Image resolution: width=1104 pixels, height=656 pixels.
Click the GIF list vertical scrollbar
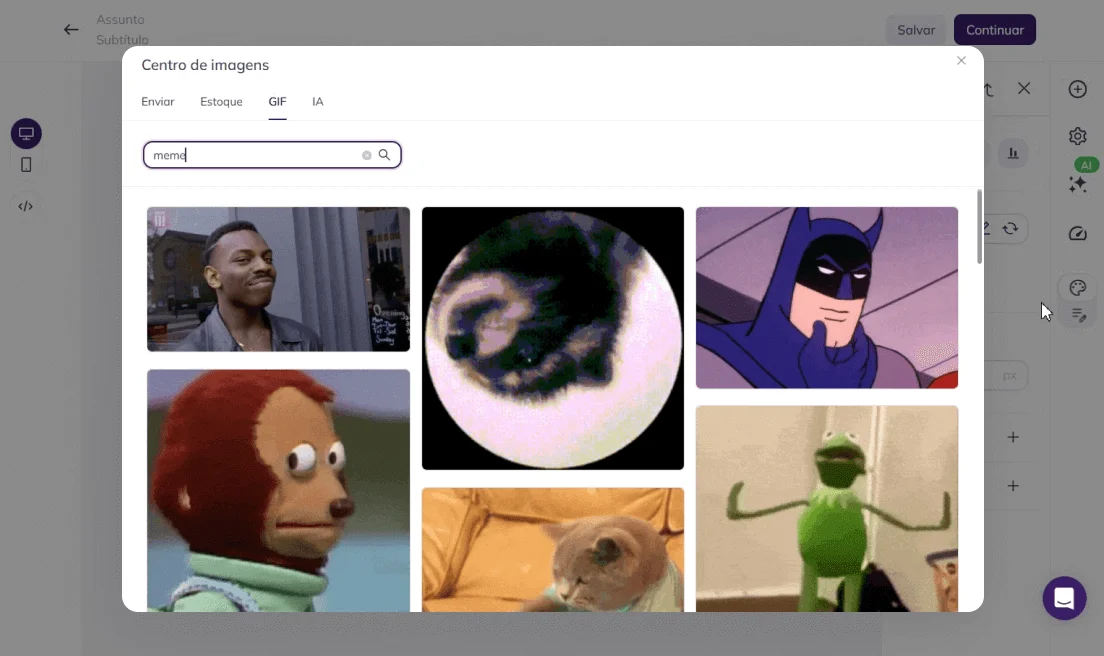click(x=979, y=228)
